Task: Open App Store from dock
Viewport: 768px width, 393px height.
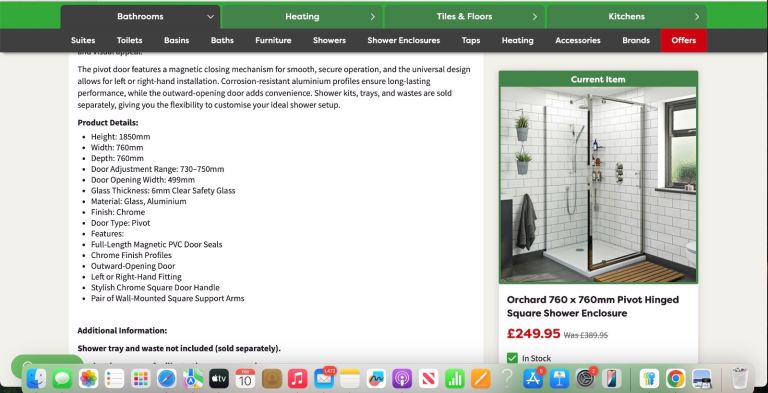Action: (533, 378)
